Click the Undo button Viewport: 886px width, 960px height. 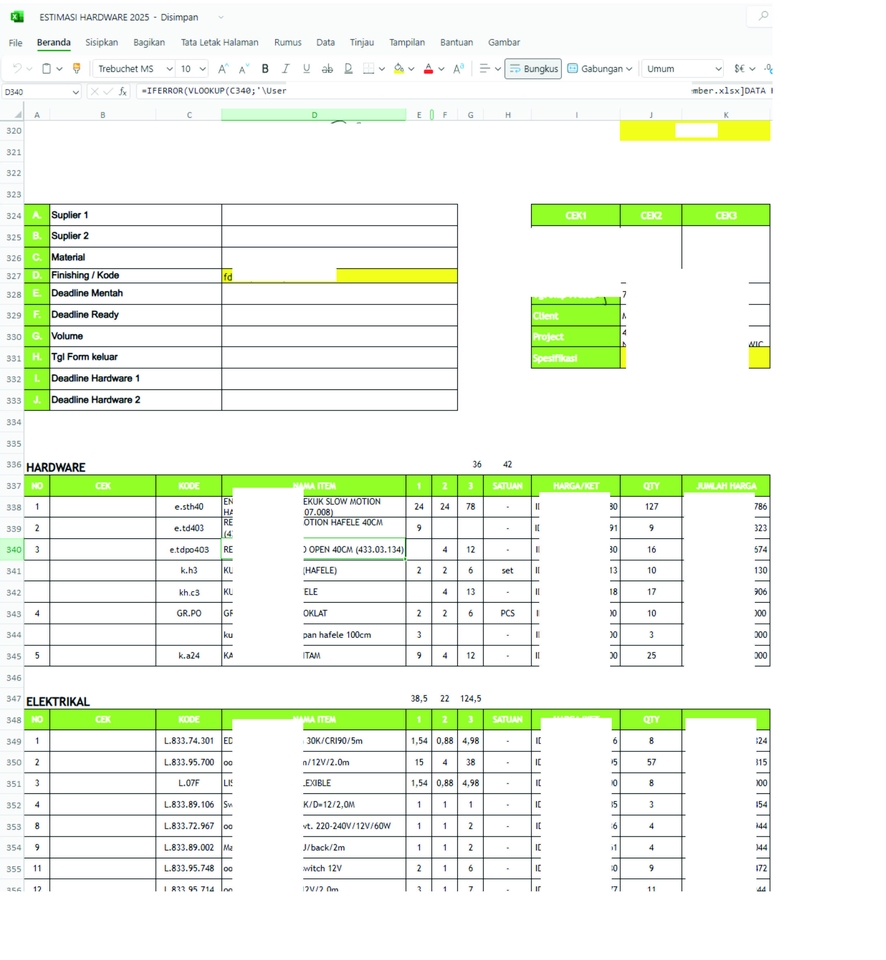coord(16,68)
